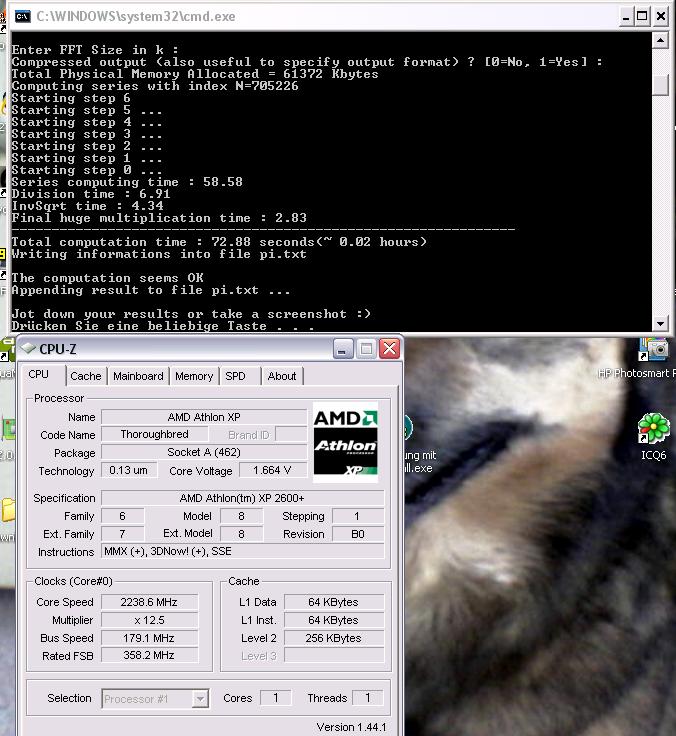The height and width of the screenshot is (736, 676).
Task: Select the CPU tab
Action: [38, 374]
